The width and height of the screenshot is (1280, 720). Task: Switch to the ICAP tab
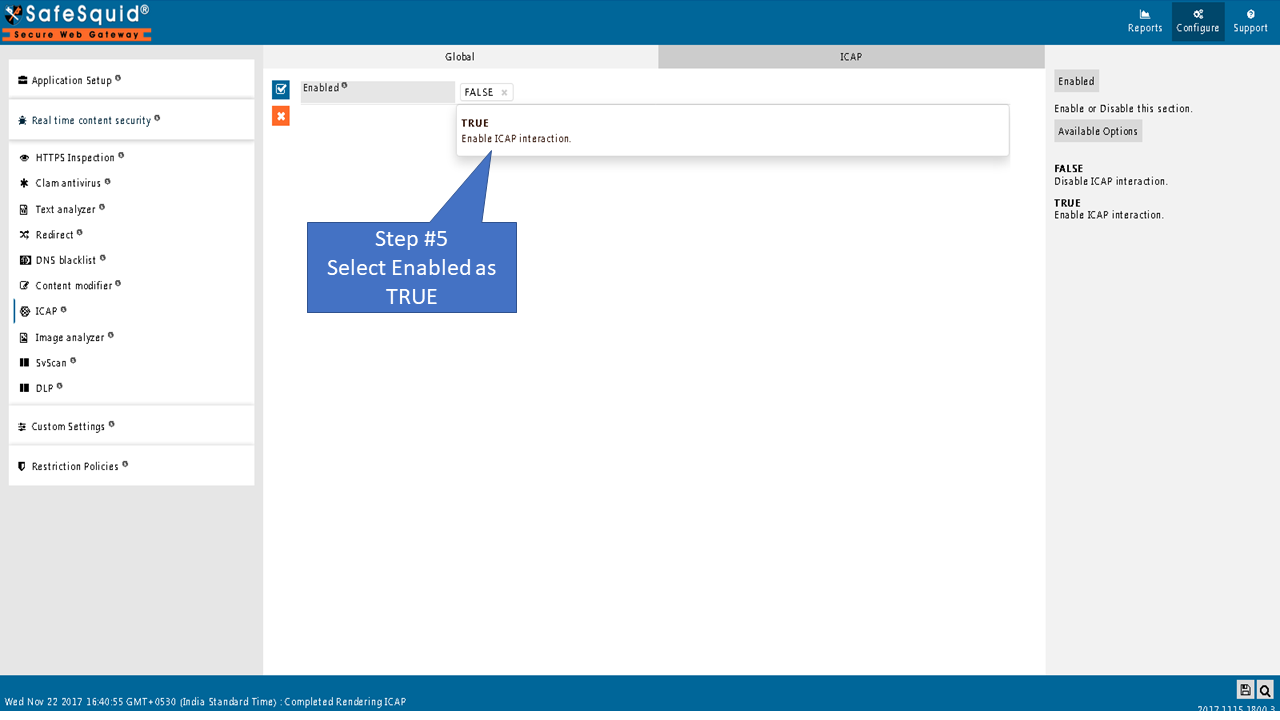pos(850,57)
